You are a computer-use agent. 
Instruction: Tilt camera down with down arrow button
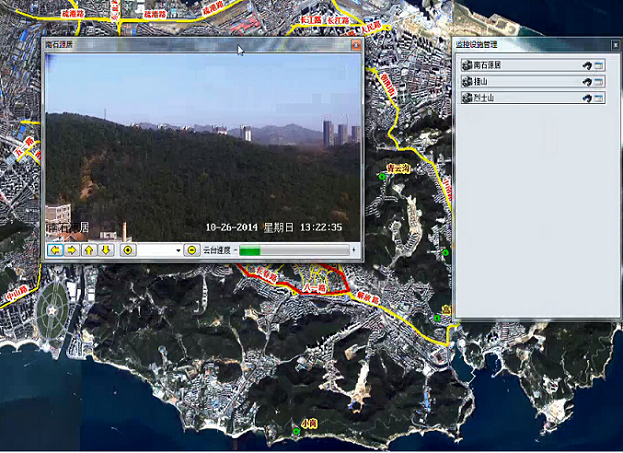[x=105, y=250]
